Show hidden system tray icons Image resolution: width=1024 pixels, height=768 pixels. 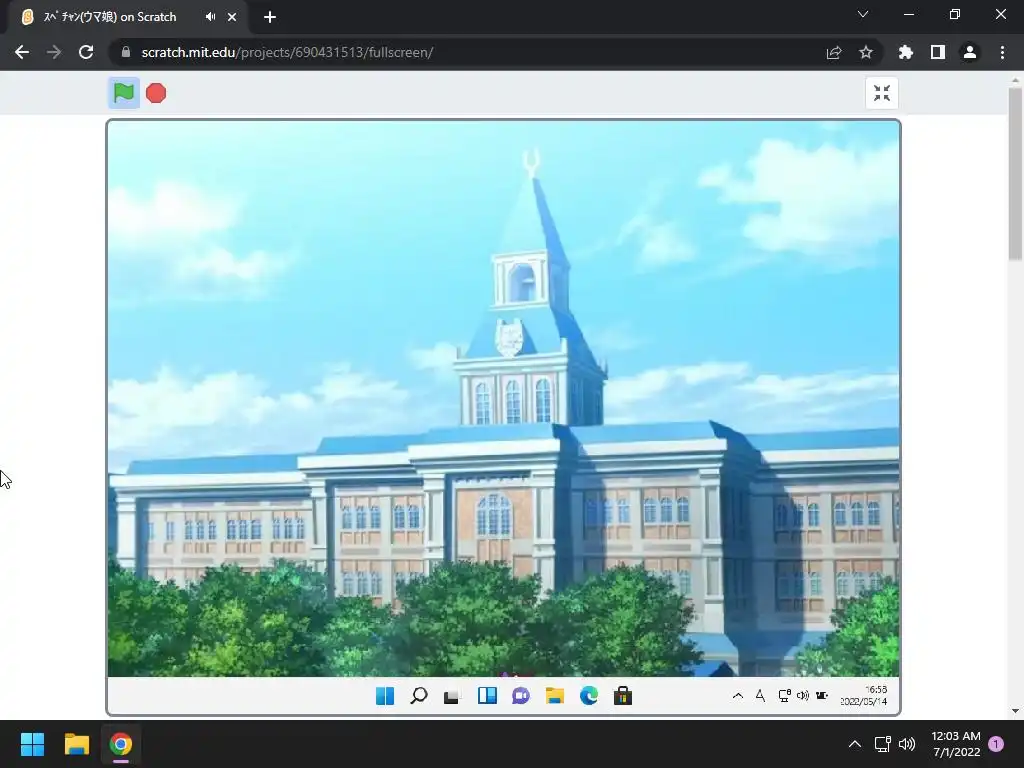tap(855, 744)
